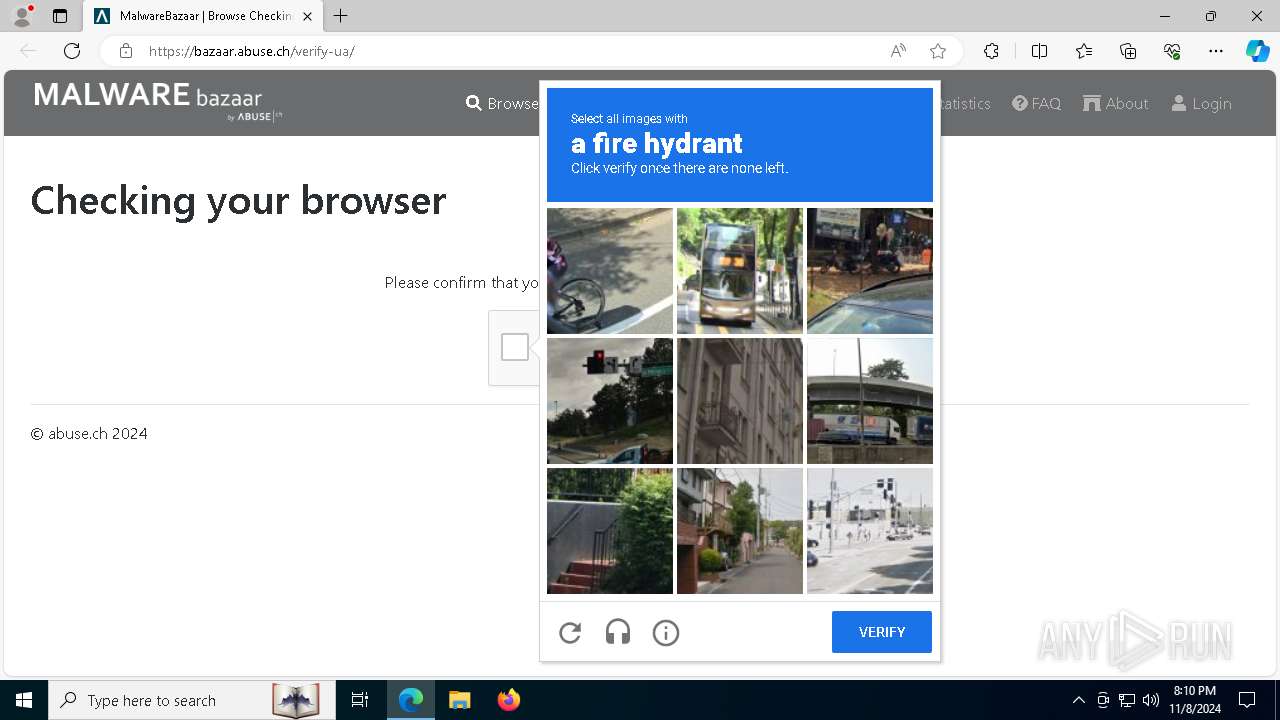Select the bicycle wheel street image tile
The image size is (1280, 720).
pos(610,271)
